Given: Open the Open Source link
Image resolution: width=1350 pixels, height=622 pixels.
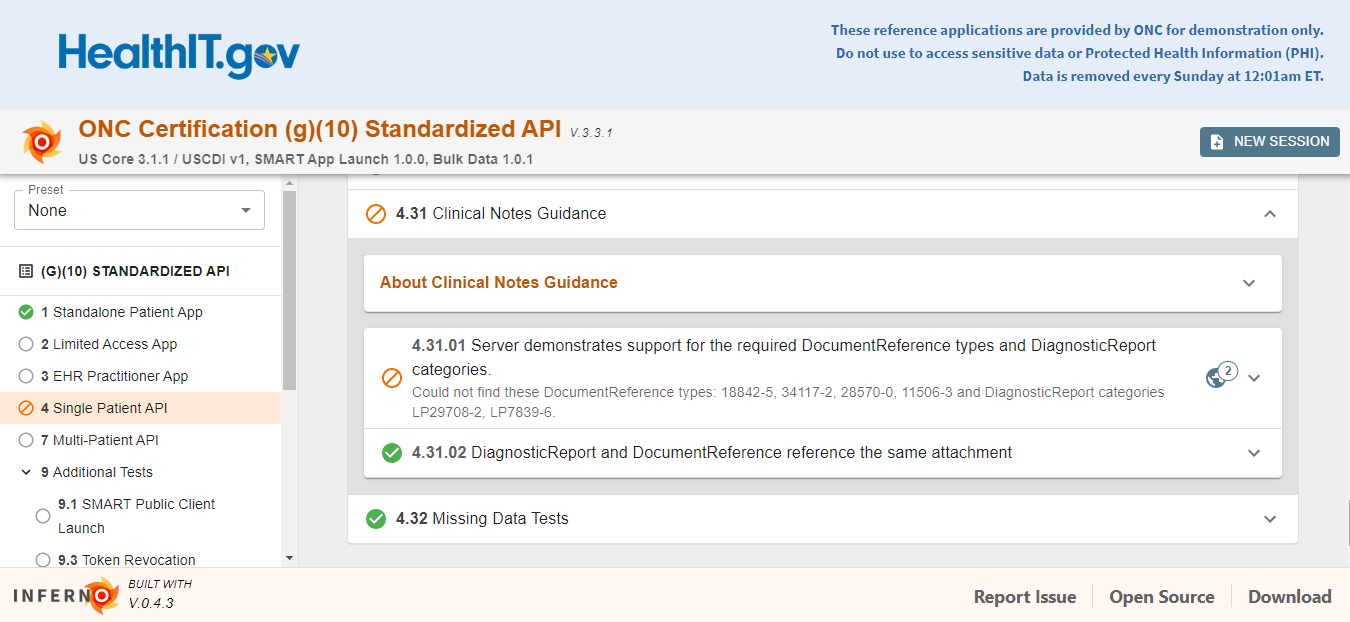Looking at the screenshot, I should click(x=1162, y=597).
